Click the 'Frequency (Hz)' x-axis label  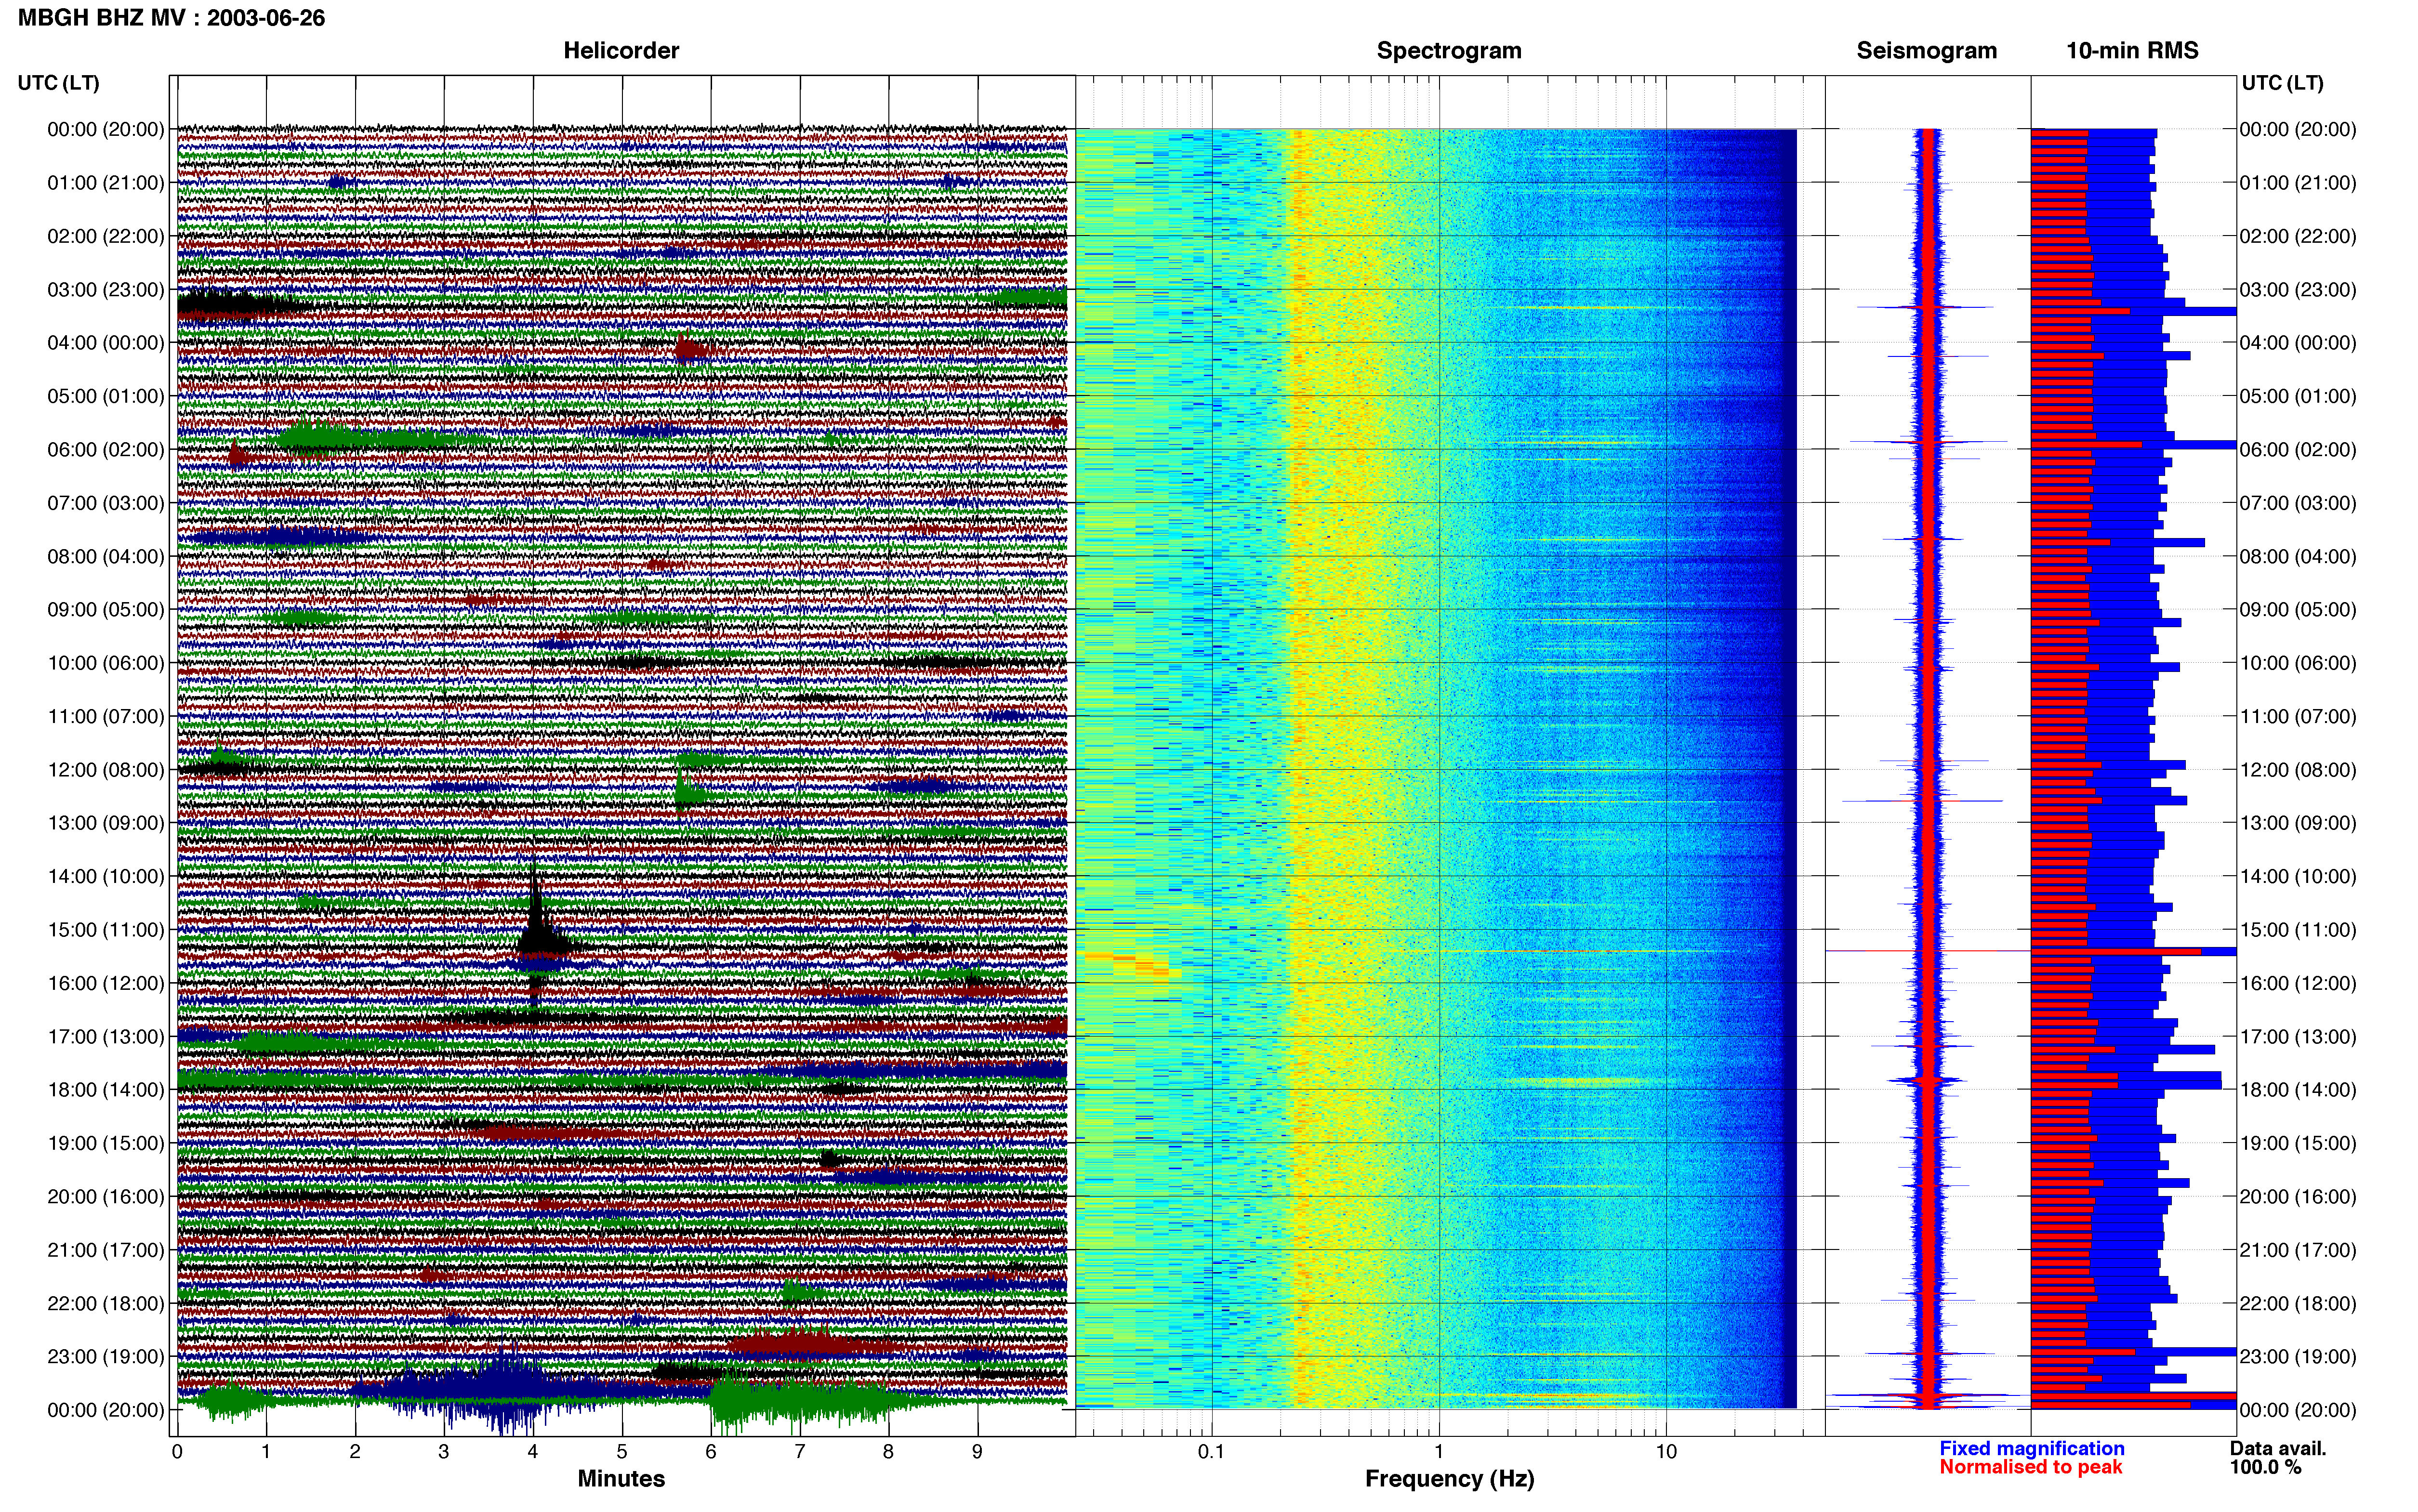[x=1449, y=1479]
